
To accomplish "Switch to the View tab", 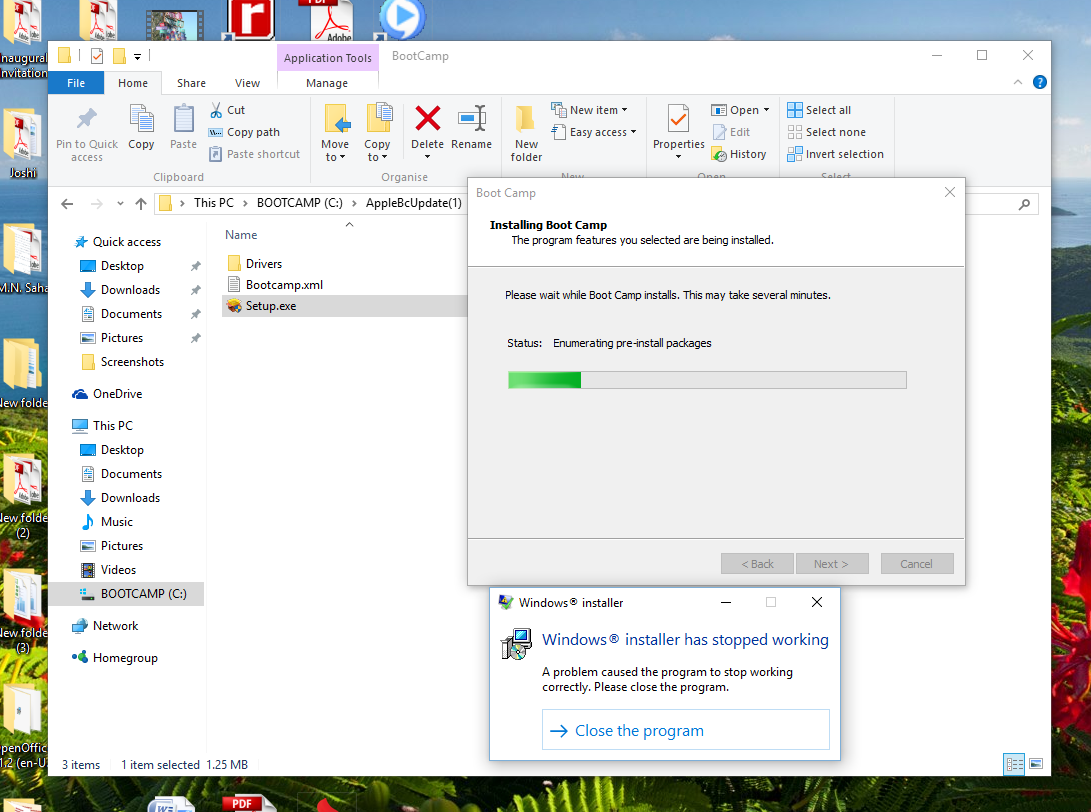I will pyautogui.click(x=247, y=83).
